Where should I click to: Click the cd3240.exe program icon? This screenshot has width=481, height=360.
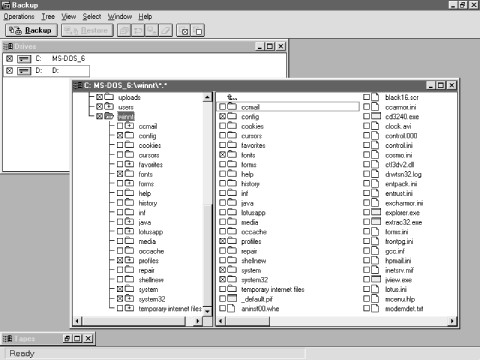[376, 116]
